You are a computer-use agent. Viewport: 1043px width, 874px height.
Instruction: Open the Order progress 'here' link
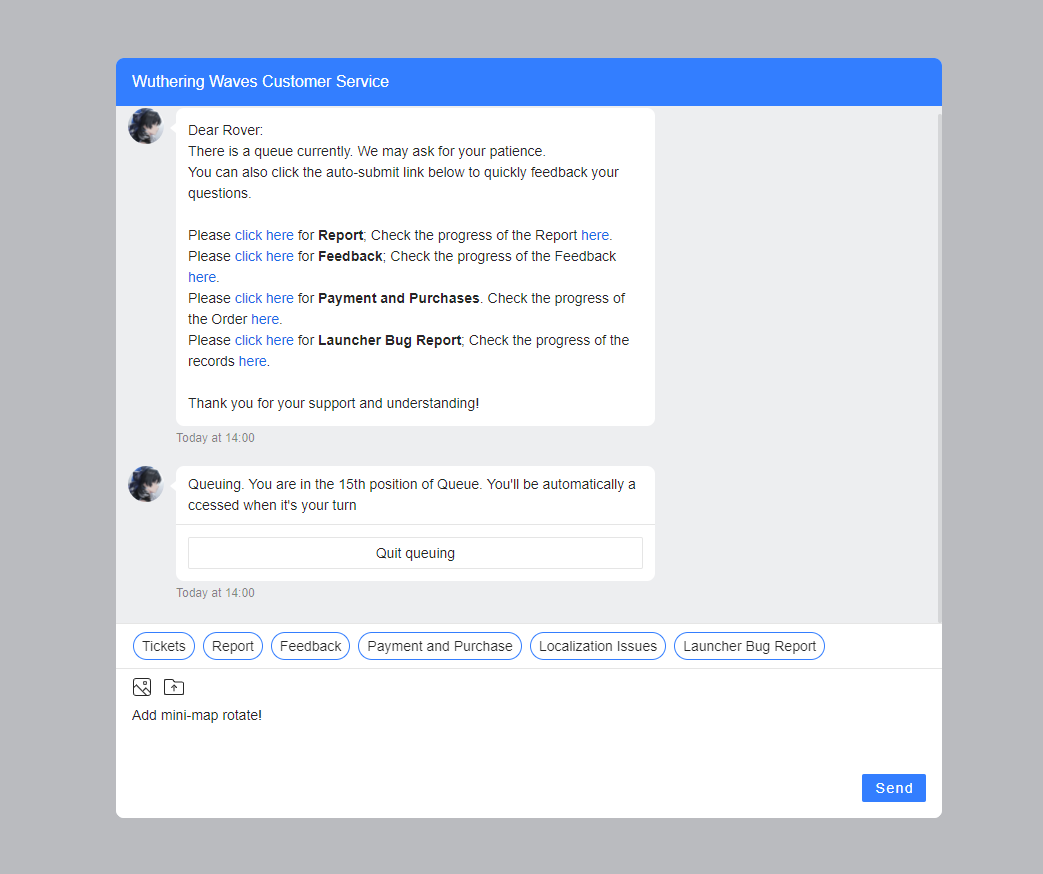tap(265, 319)
